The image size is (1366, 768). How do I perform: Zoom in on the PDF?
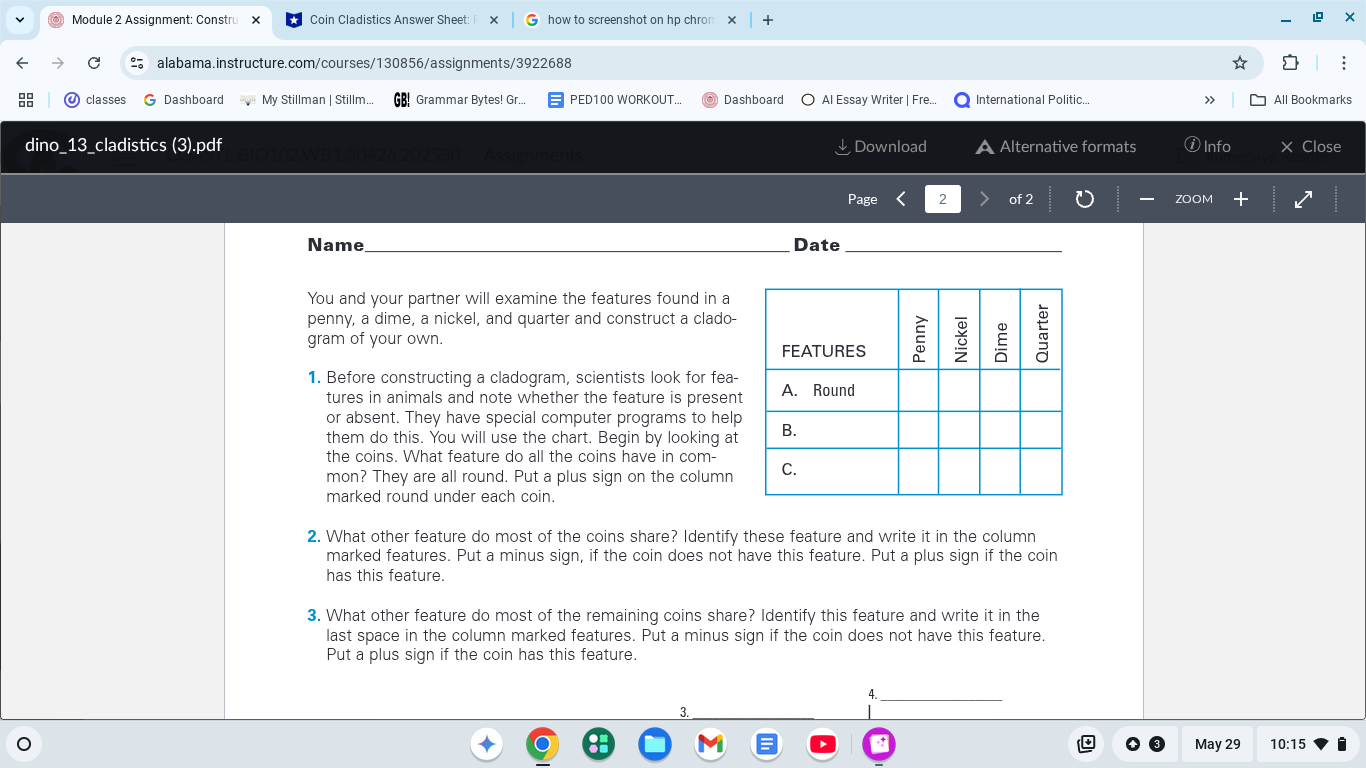[x=1240, y=199]
